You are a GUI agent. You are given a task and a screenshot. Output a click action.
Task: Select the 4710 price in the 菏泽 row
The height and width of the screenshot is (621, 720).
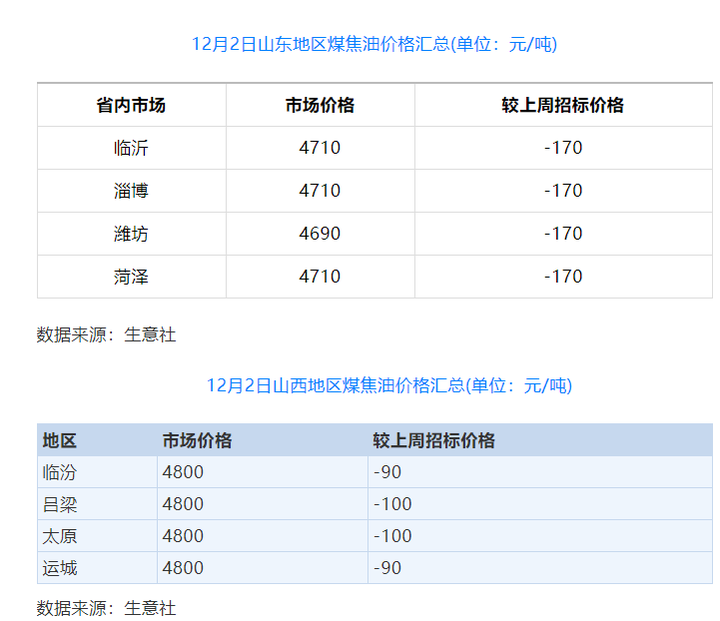[320, 277]
